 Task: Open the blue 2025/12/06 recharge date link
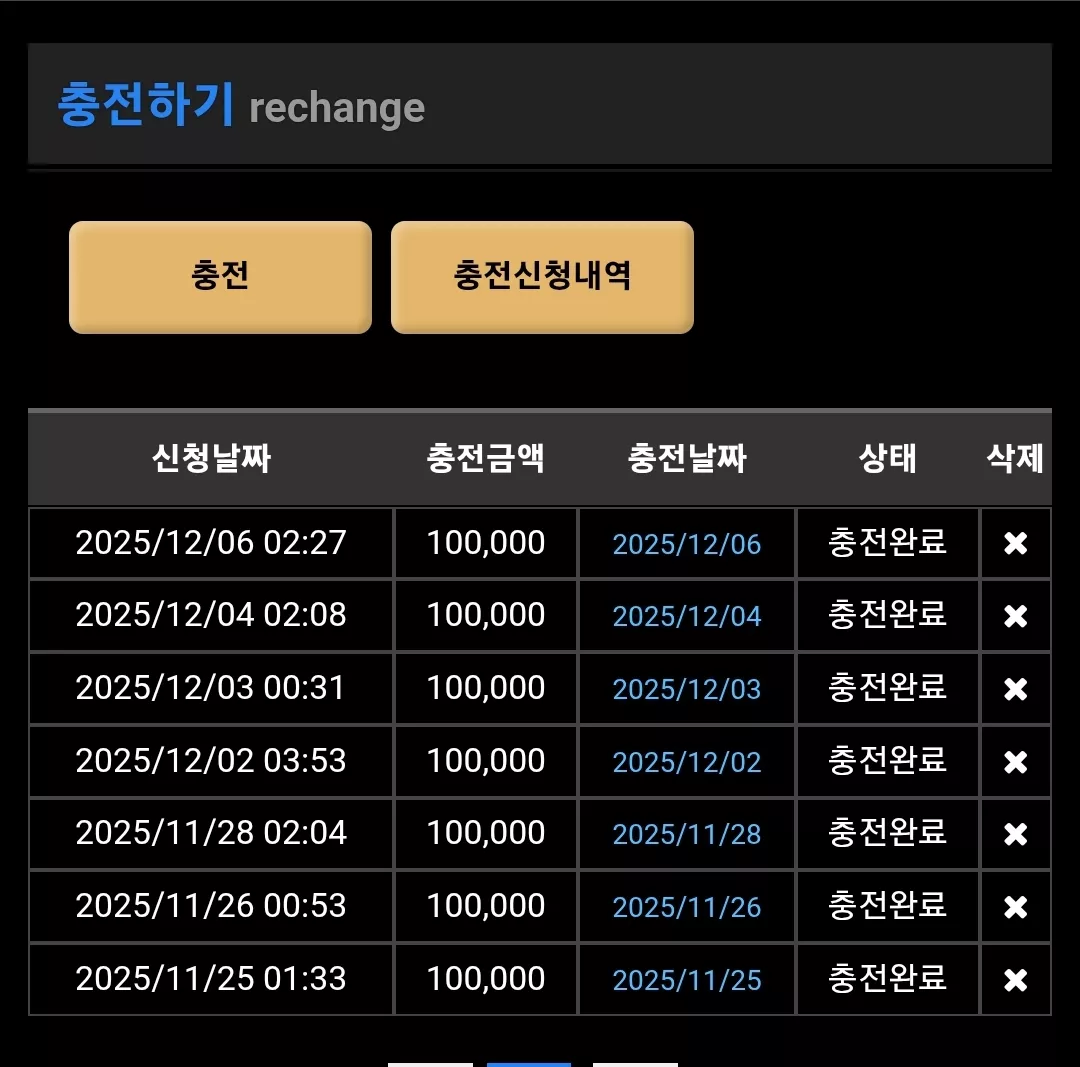point(687,544)
